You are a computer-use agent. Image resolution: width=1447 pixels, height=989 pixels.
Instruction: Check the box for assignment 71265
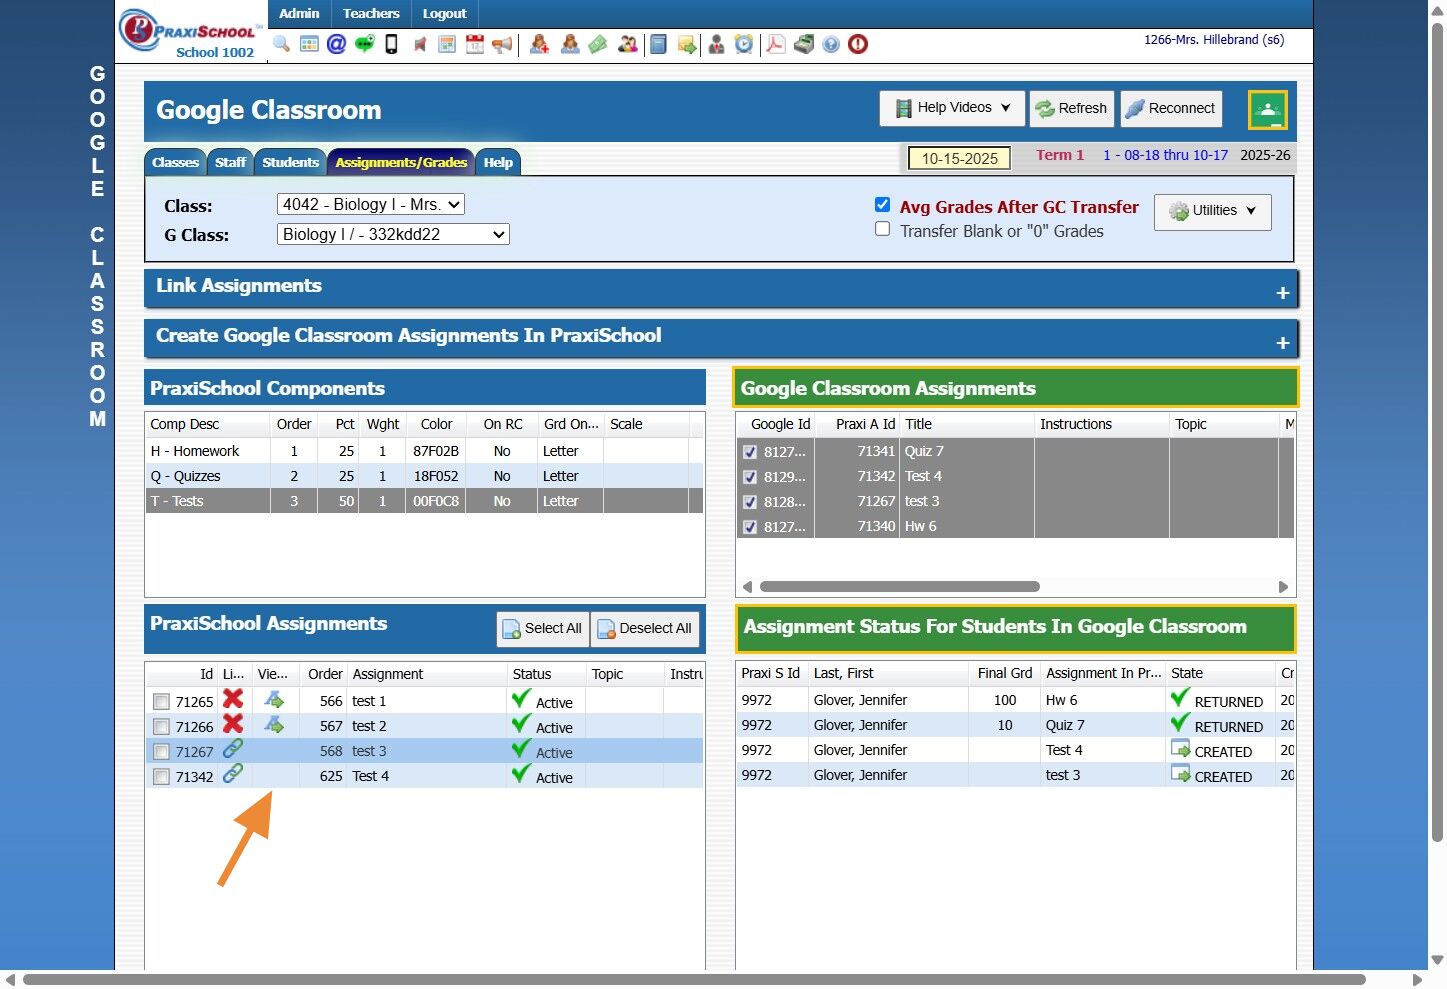[x=161, y=702]
